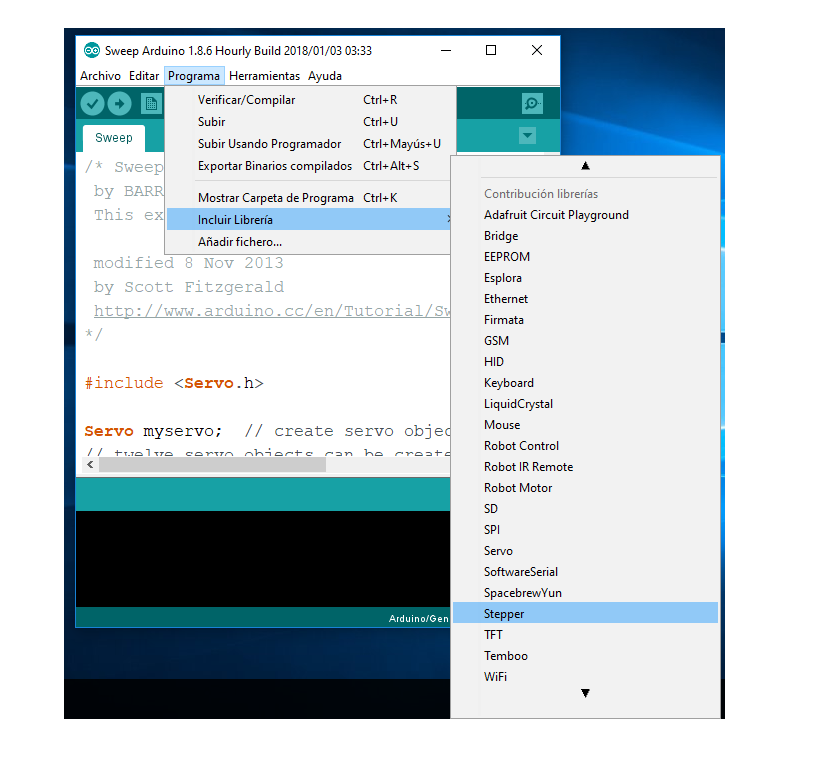
Task: Include the Esplora library
Action: click(585, 278)
